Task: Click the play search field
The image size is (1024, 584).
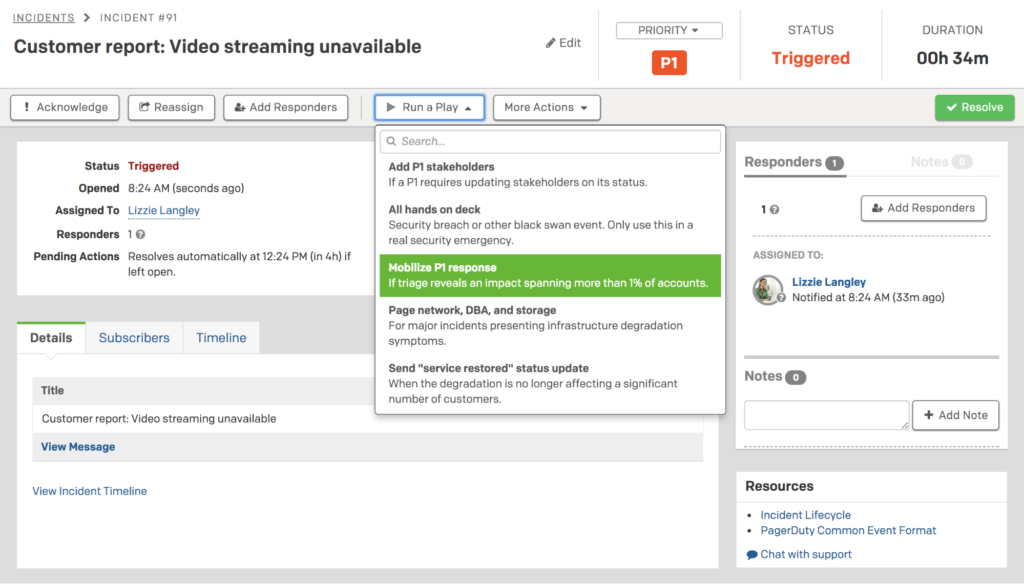Action: click(x=551, y=141)
